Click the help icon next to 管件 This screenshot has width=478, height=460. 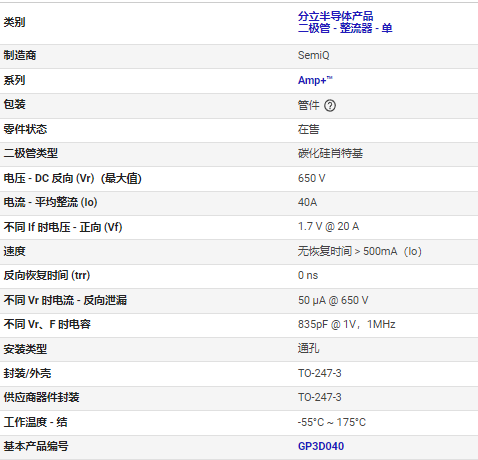click(330, 106)
